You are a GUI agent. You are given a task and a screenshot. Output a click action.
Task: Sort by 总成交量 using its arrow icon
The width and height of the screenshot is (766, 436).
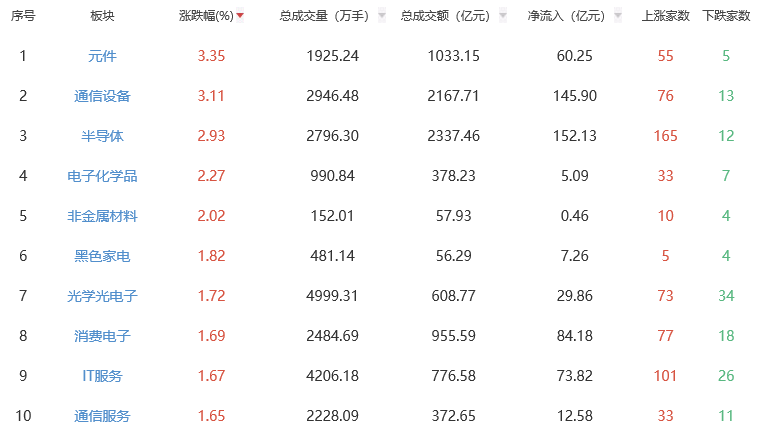382,17
